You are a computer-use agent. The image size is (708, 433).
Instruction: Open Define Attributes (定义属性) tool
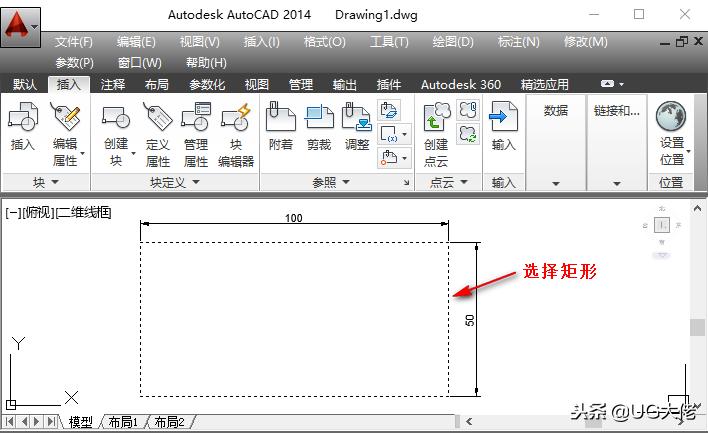158,117
